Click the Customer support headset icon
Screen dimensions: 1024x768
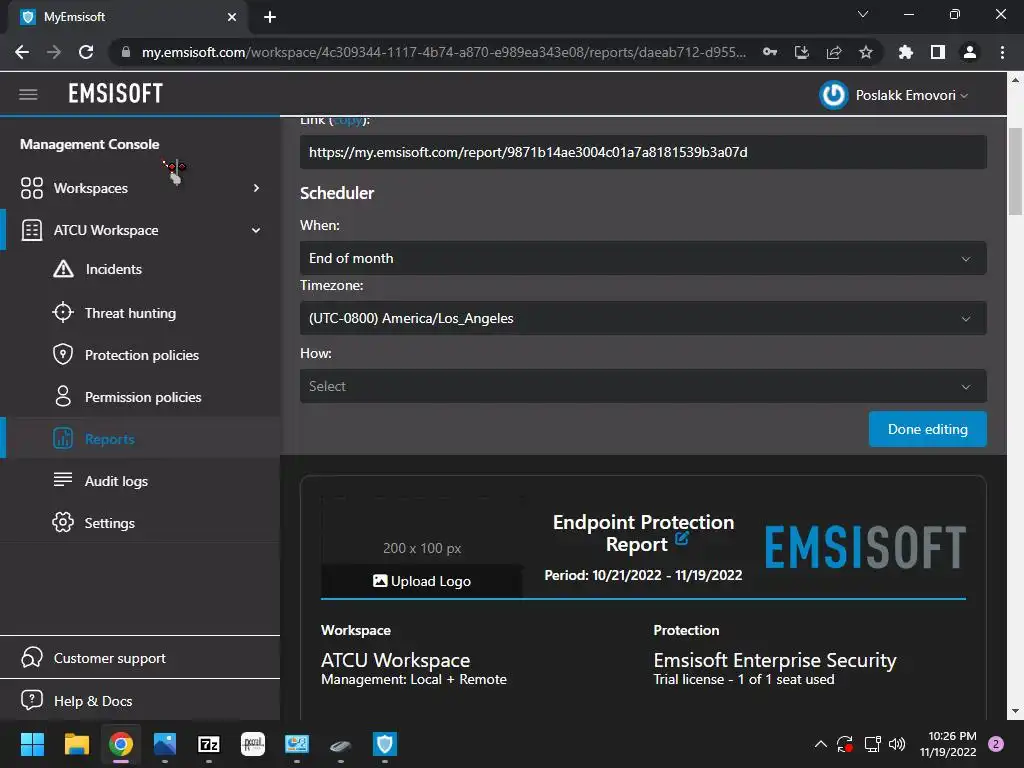click(x=32, y=657)
